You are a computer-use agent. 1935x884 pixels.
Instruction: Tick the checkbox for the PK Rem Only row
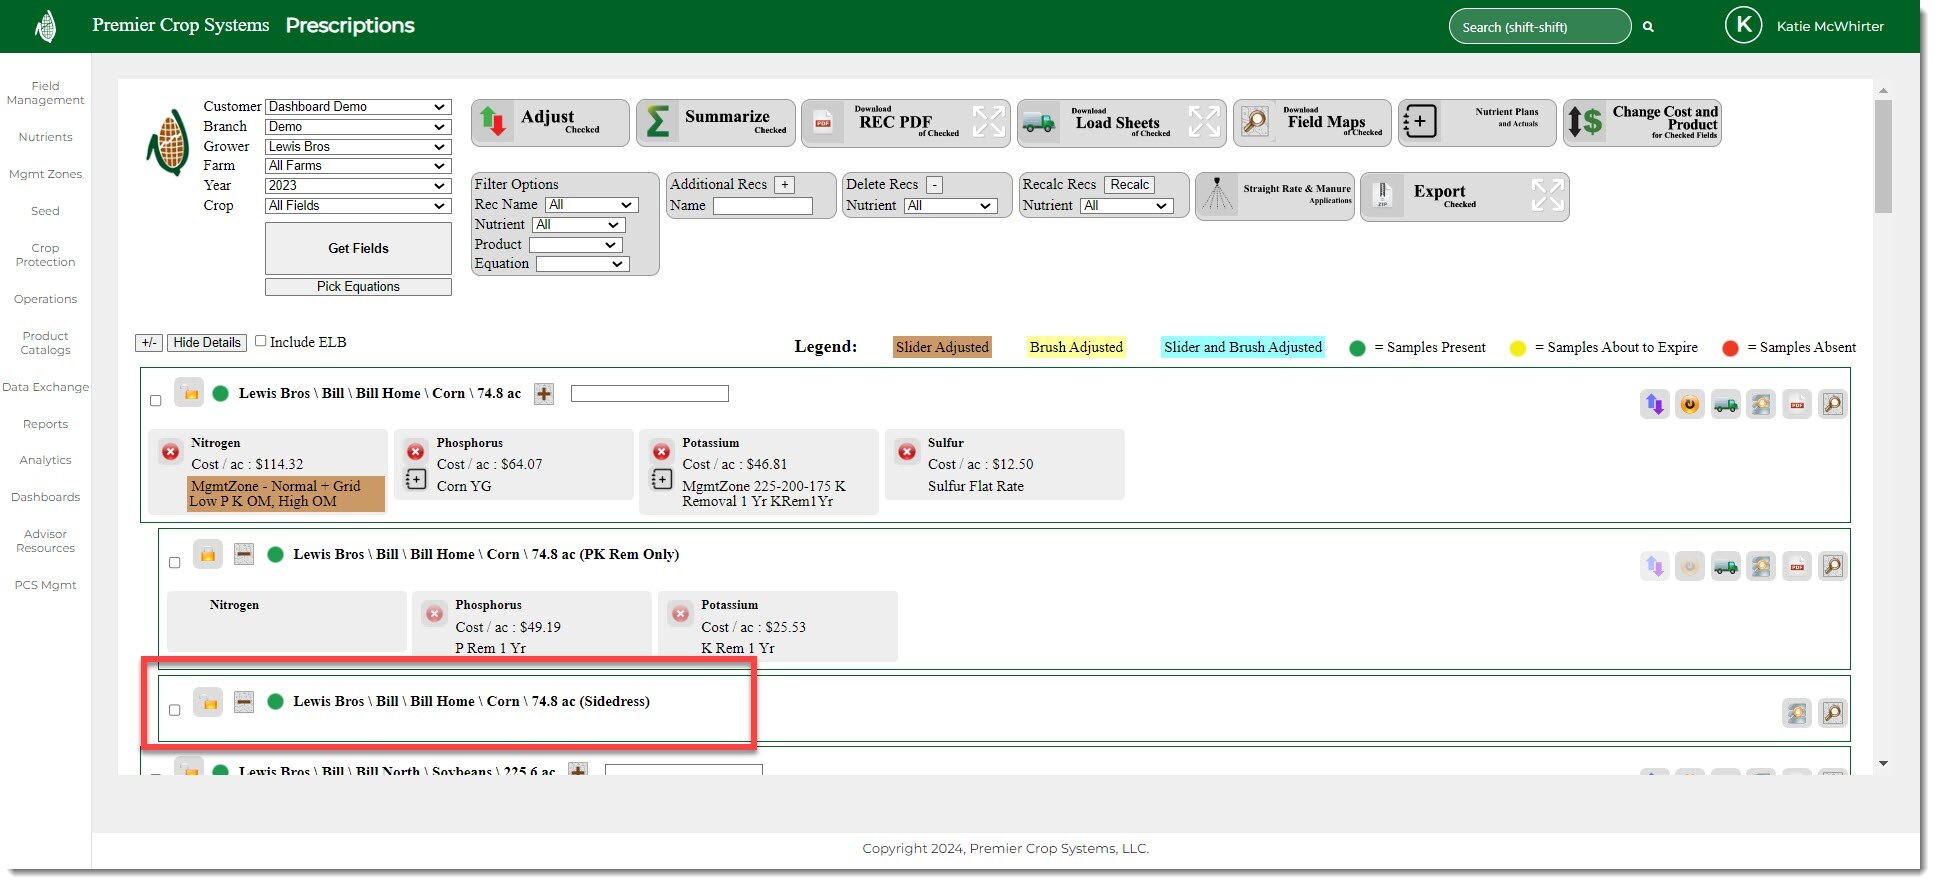coord(175,563)
